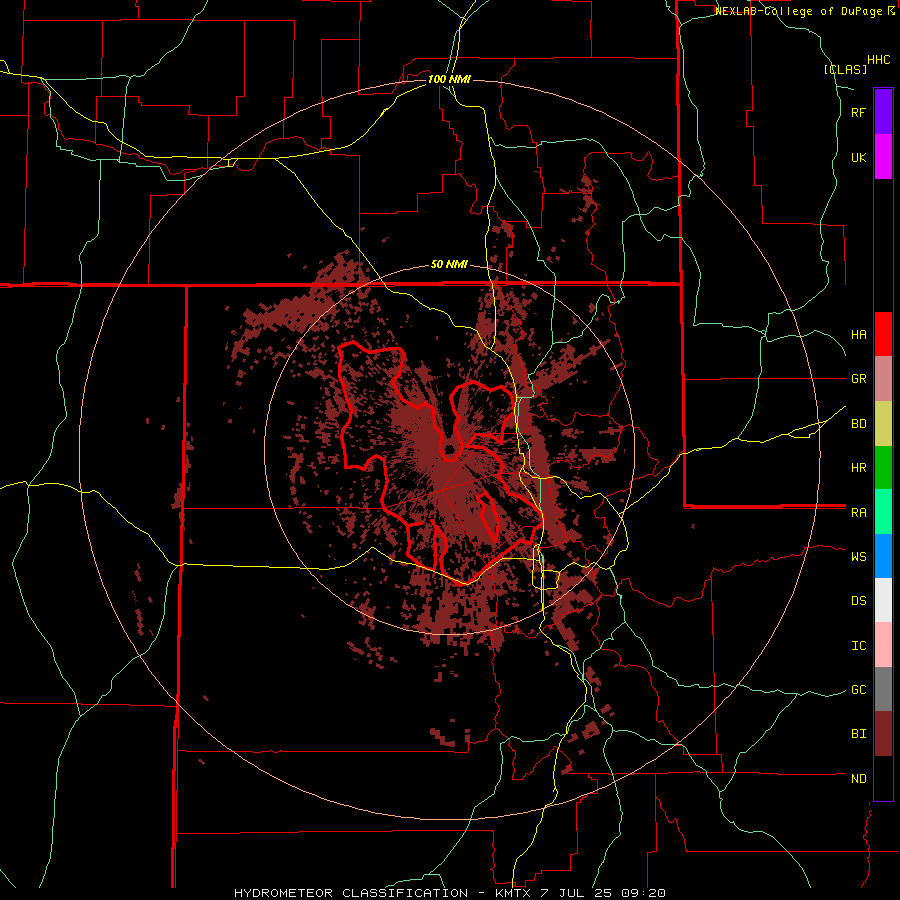
Task: Click the 50 NMI range ring label
Action: (x=449, y=265)
